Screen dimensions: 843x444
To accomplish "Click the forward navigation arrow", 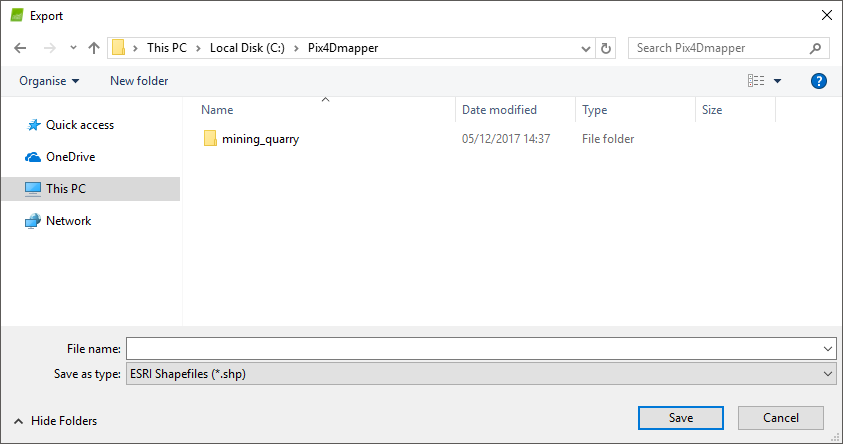I will click(x=49, y=48).
